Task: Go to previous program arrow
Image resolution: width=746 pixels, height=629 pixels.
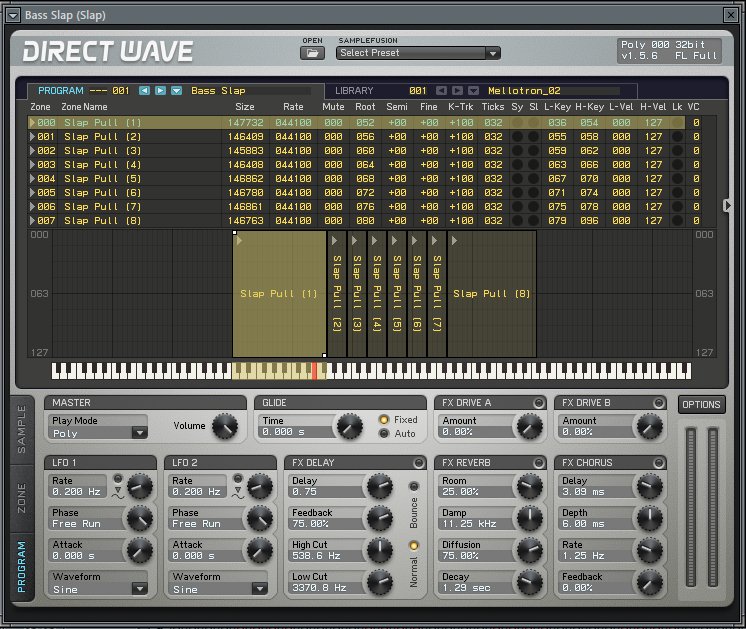Action: coord(144,90)
